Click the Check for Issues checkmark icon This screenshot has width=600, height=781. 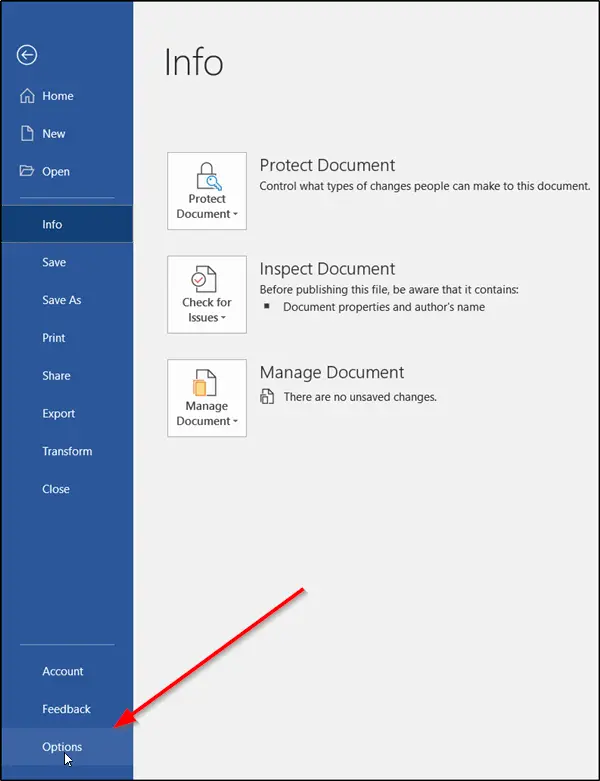point(204,279)
